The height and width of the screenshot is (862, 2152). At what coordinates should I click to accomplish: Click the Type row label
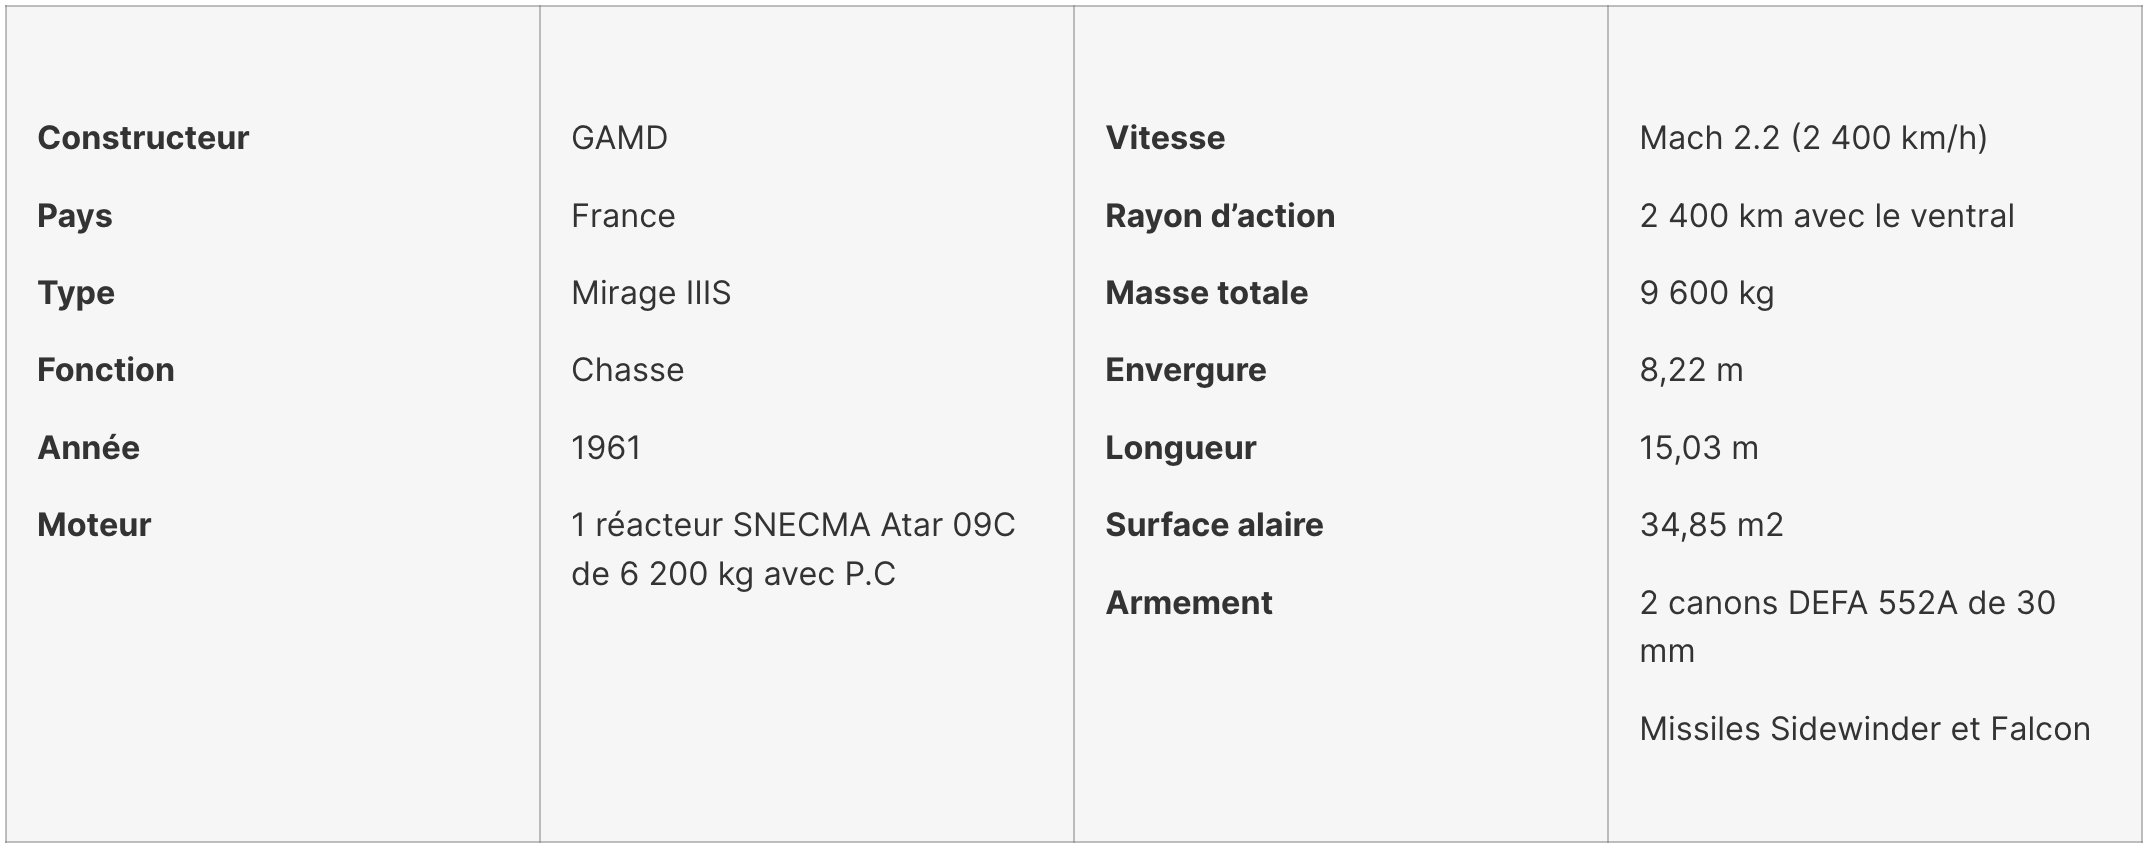(76, 293)
